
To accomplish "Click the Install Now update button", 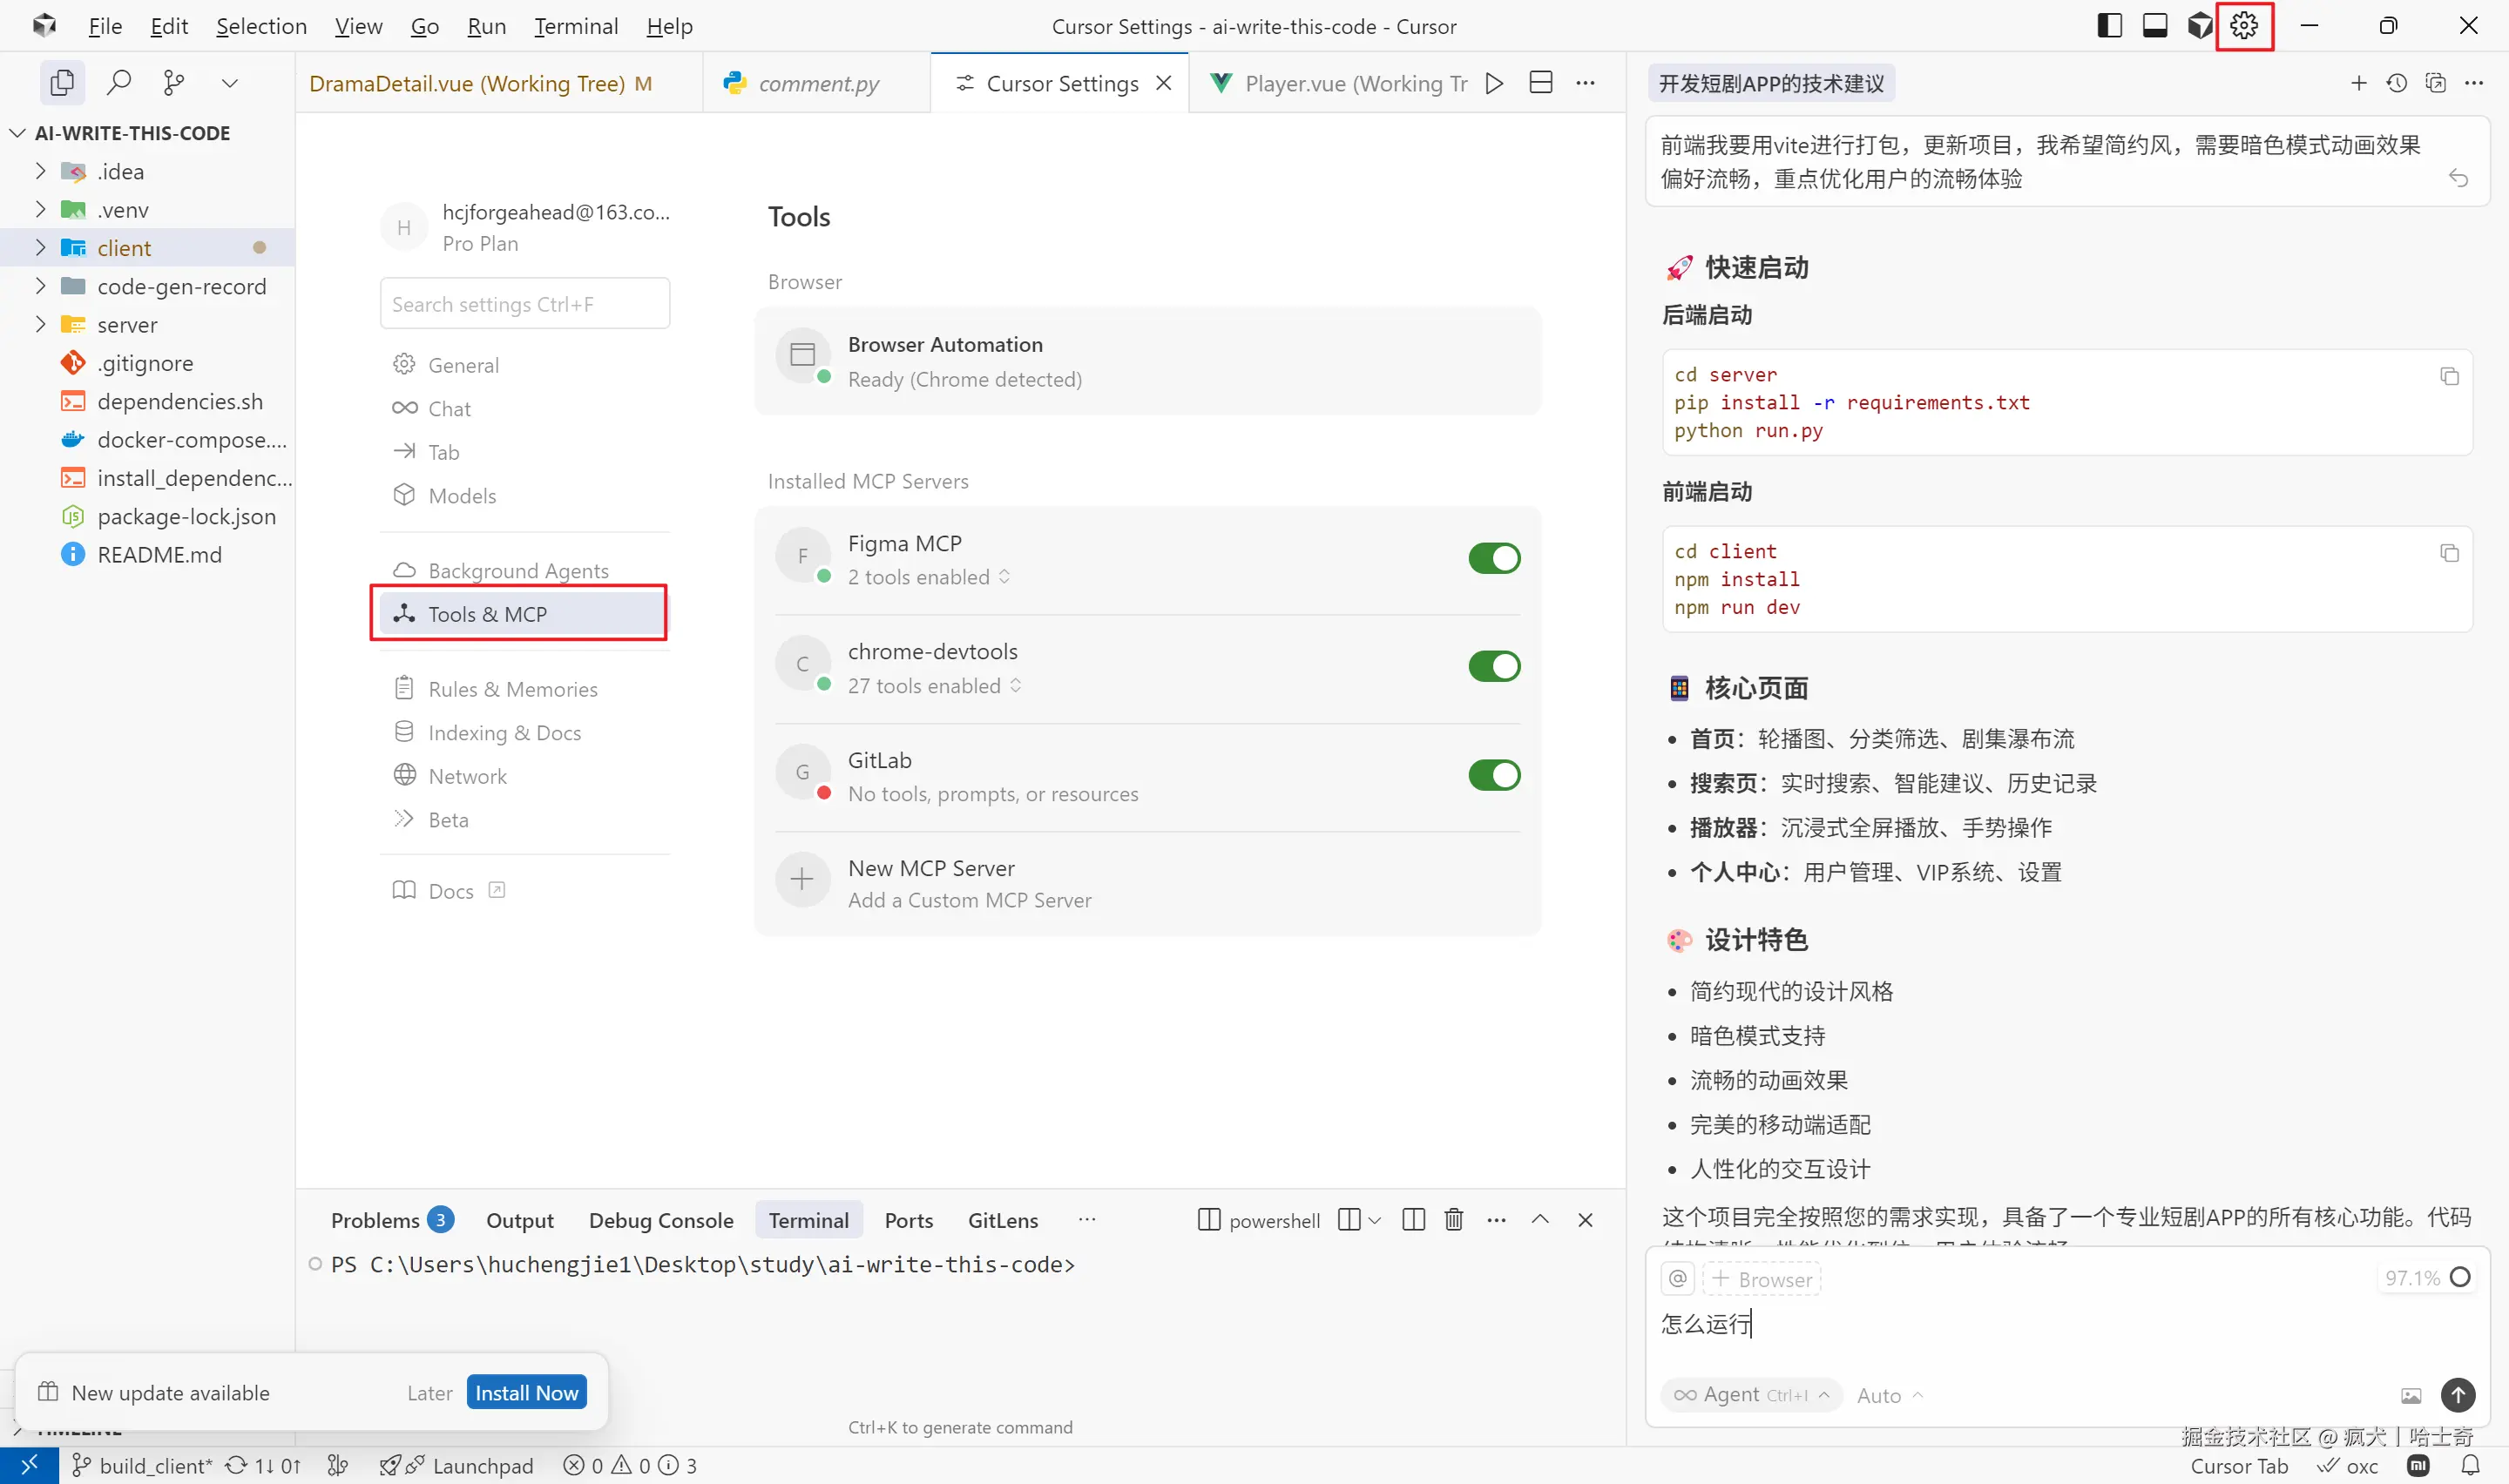I will [526, 1392].
